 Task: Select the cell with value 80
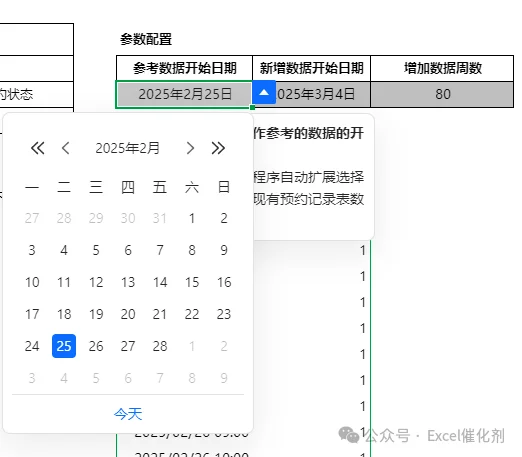coord(442,94)
